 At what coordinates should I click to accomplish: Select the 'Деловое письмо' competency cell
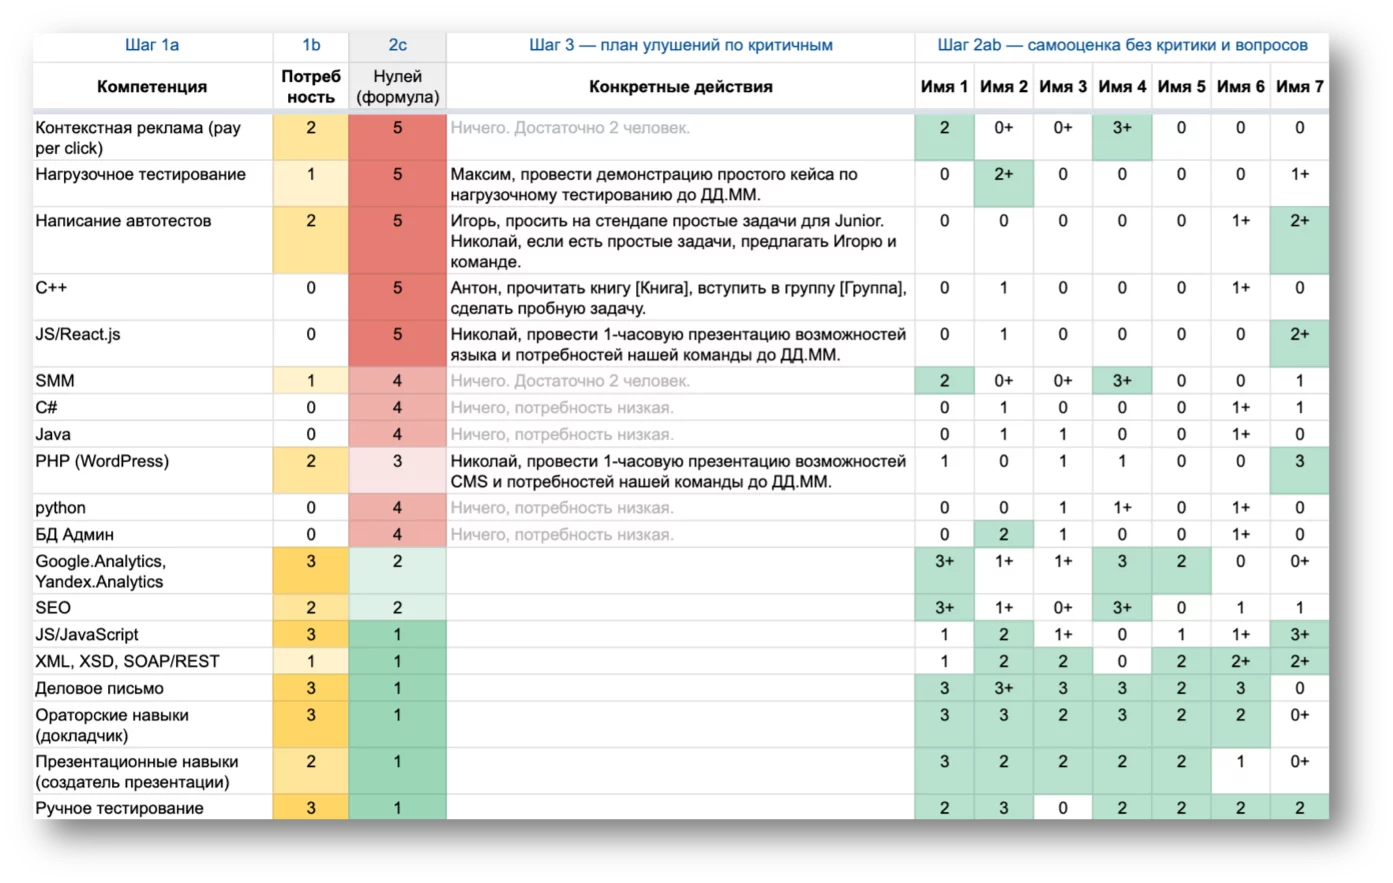[152, 688]
